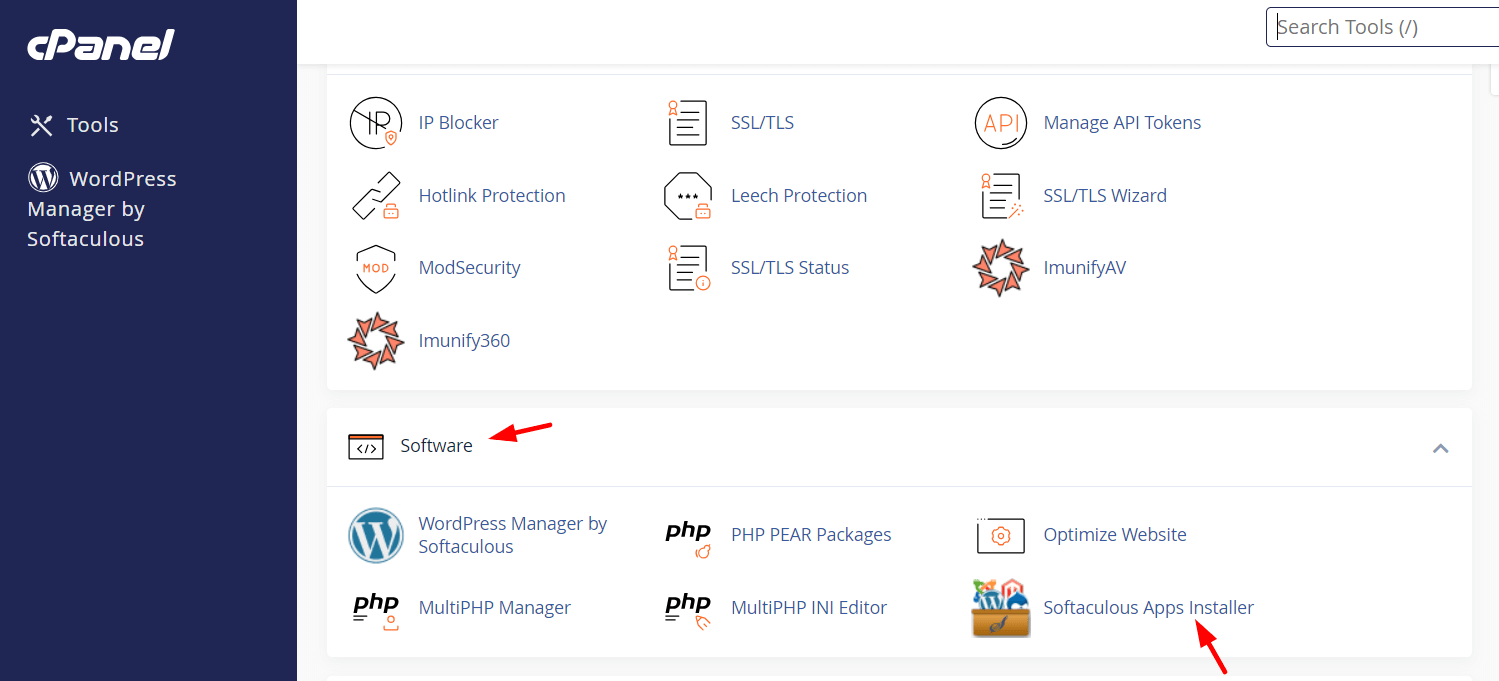Click the WordPress logo in the sidebar
The width and height of the screenshot is (1499, 681).
43,178
